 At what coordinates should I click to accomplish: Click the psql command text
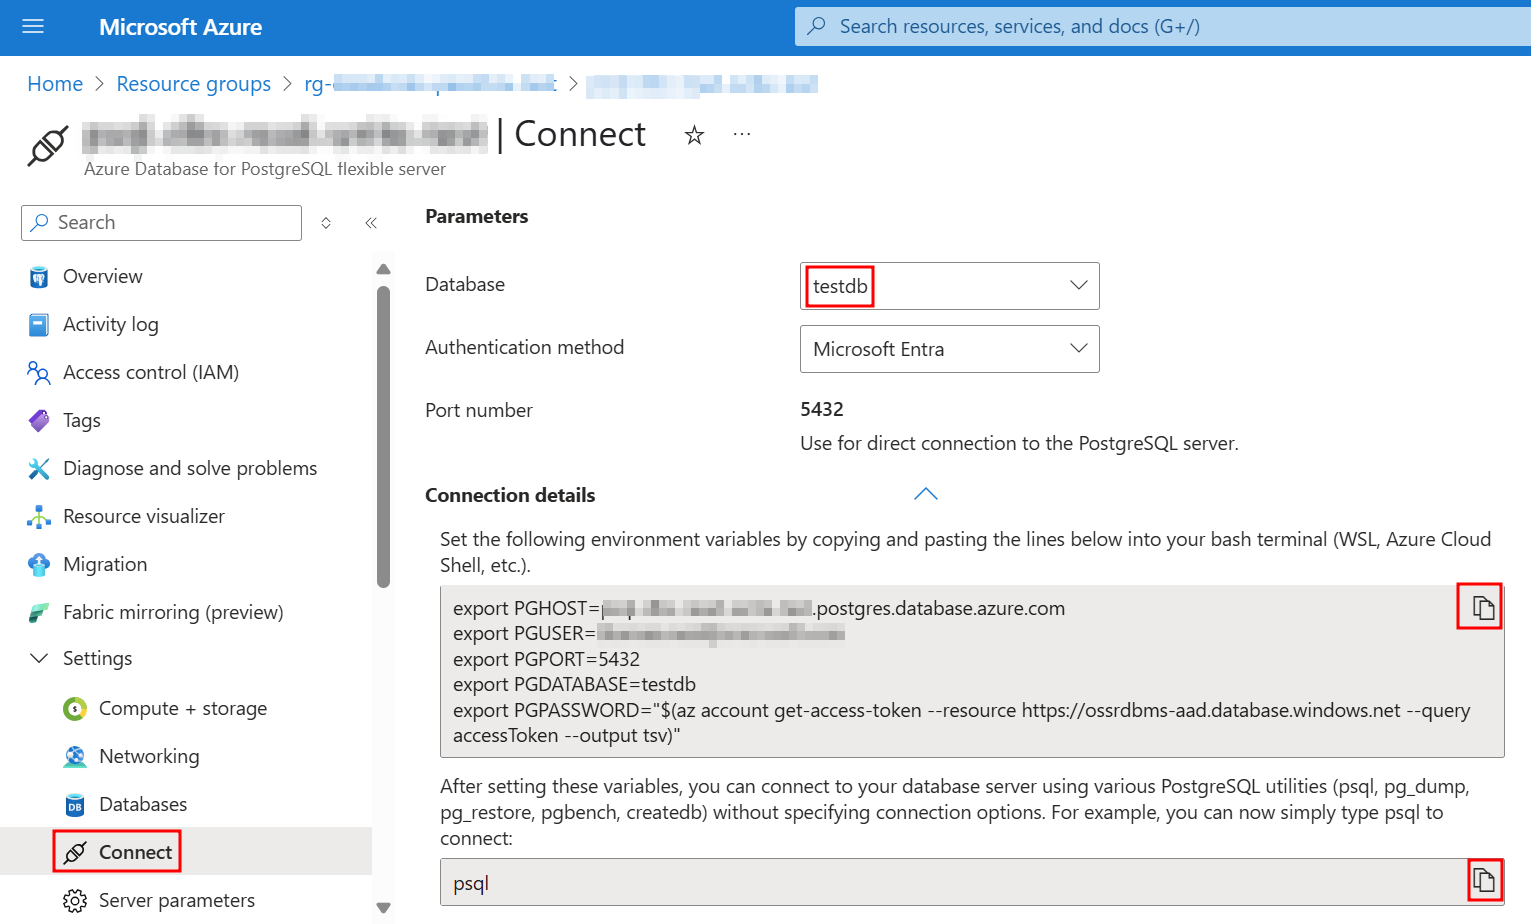click(x=471, y=883)
